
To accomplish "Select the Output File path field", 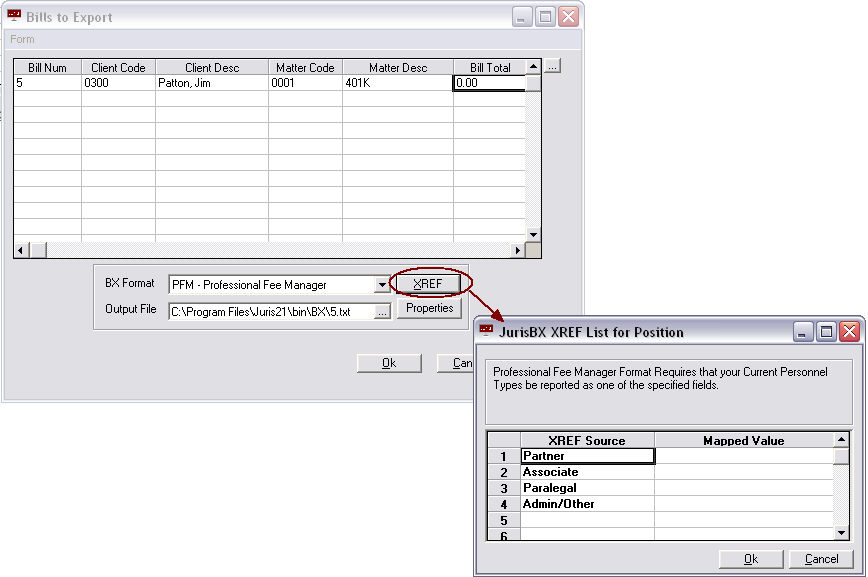I will pos(270,312).
